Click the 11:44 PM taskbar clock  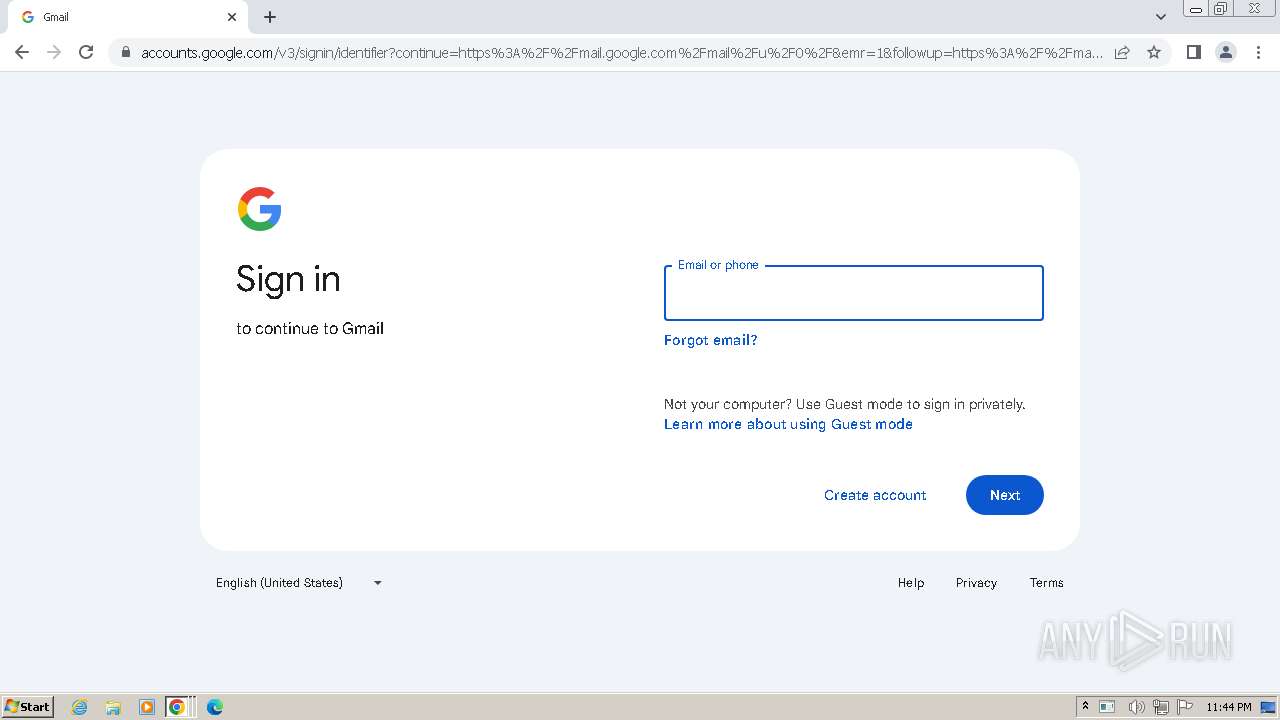tap(1229, 707)
